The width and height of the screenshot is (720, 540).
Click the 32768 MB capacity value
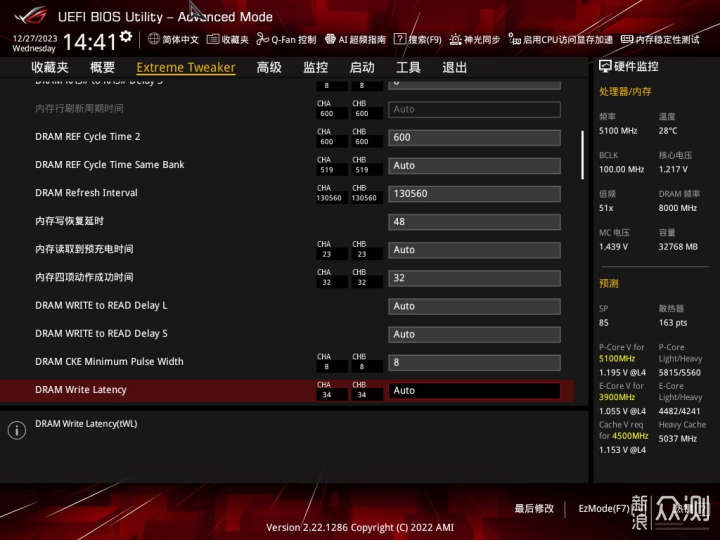(678, 247)
